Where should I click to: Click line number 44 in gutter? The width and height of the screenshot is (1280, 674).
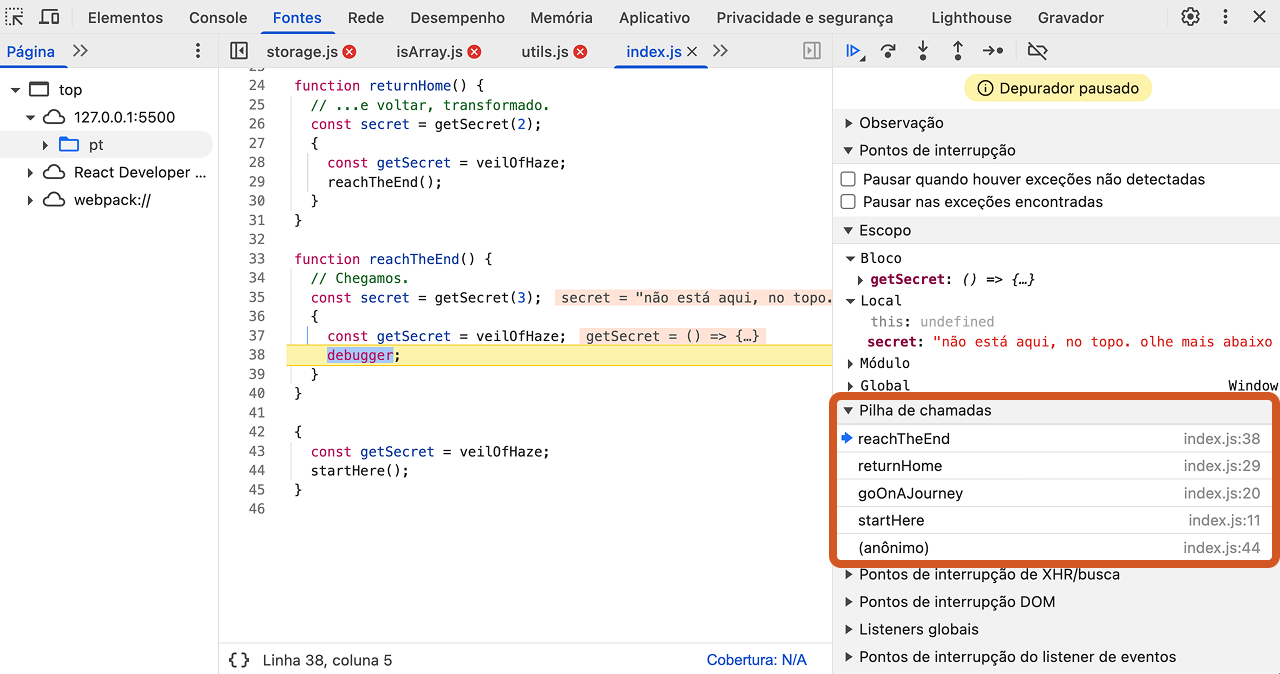[257, 470]
